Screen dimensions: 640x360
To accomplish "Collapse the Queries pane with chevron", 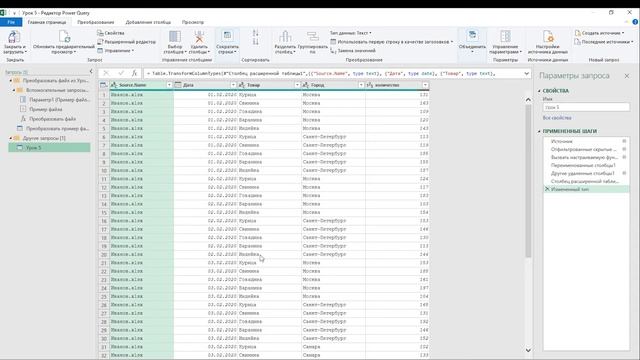I will [91, 72].
